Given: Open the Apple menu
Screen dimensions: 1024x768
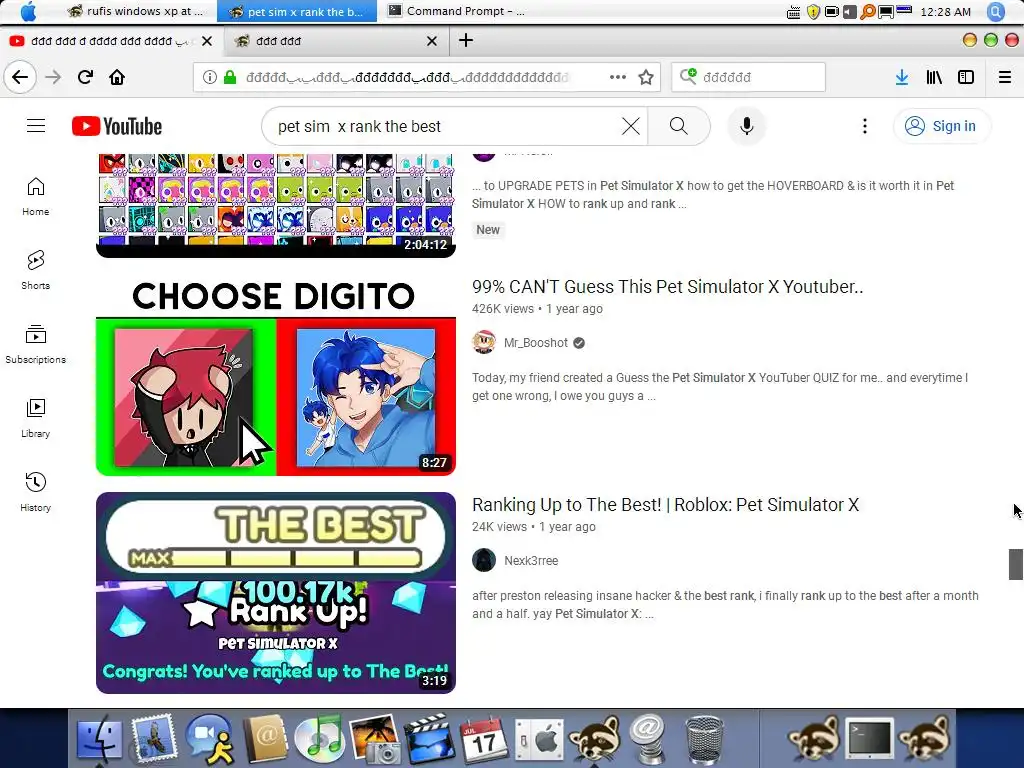Looking at the screenshot, I should pos(29,11).
